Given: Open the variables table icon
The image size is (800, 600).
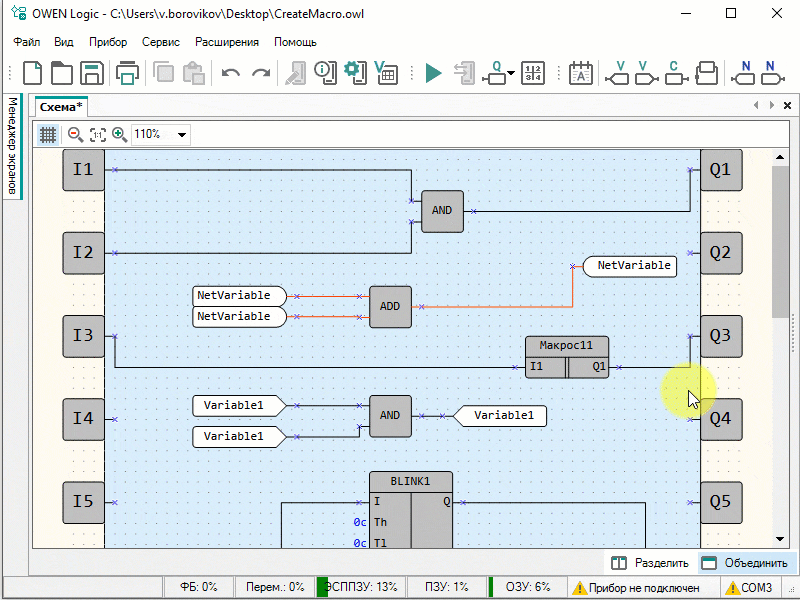Looking at the screenshot, I should coord(385,73).
